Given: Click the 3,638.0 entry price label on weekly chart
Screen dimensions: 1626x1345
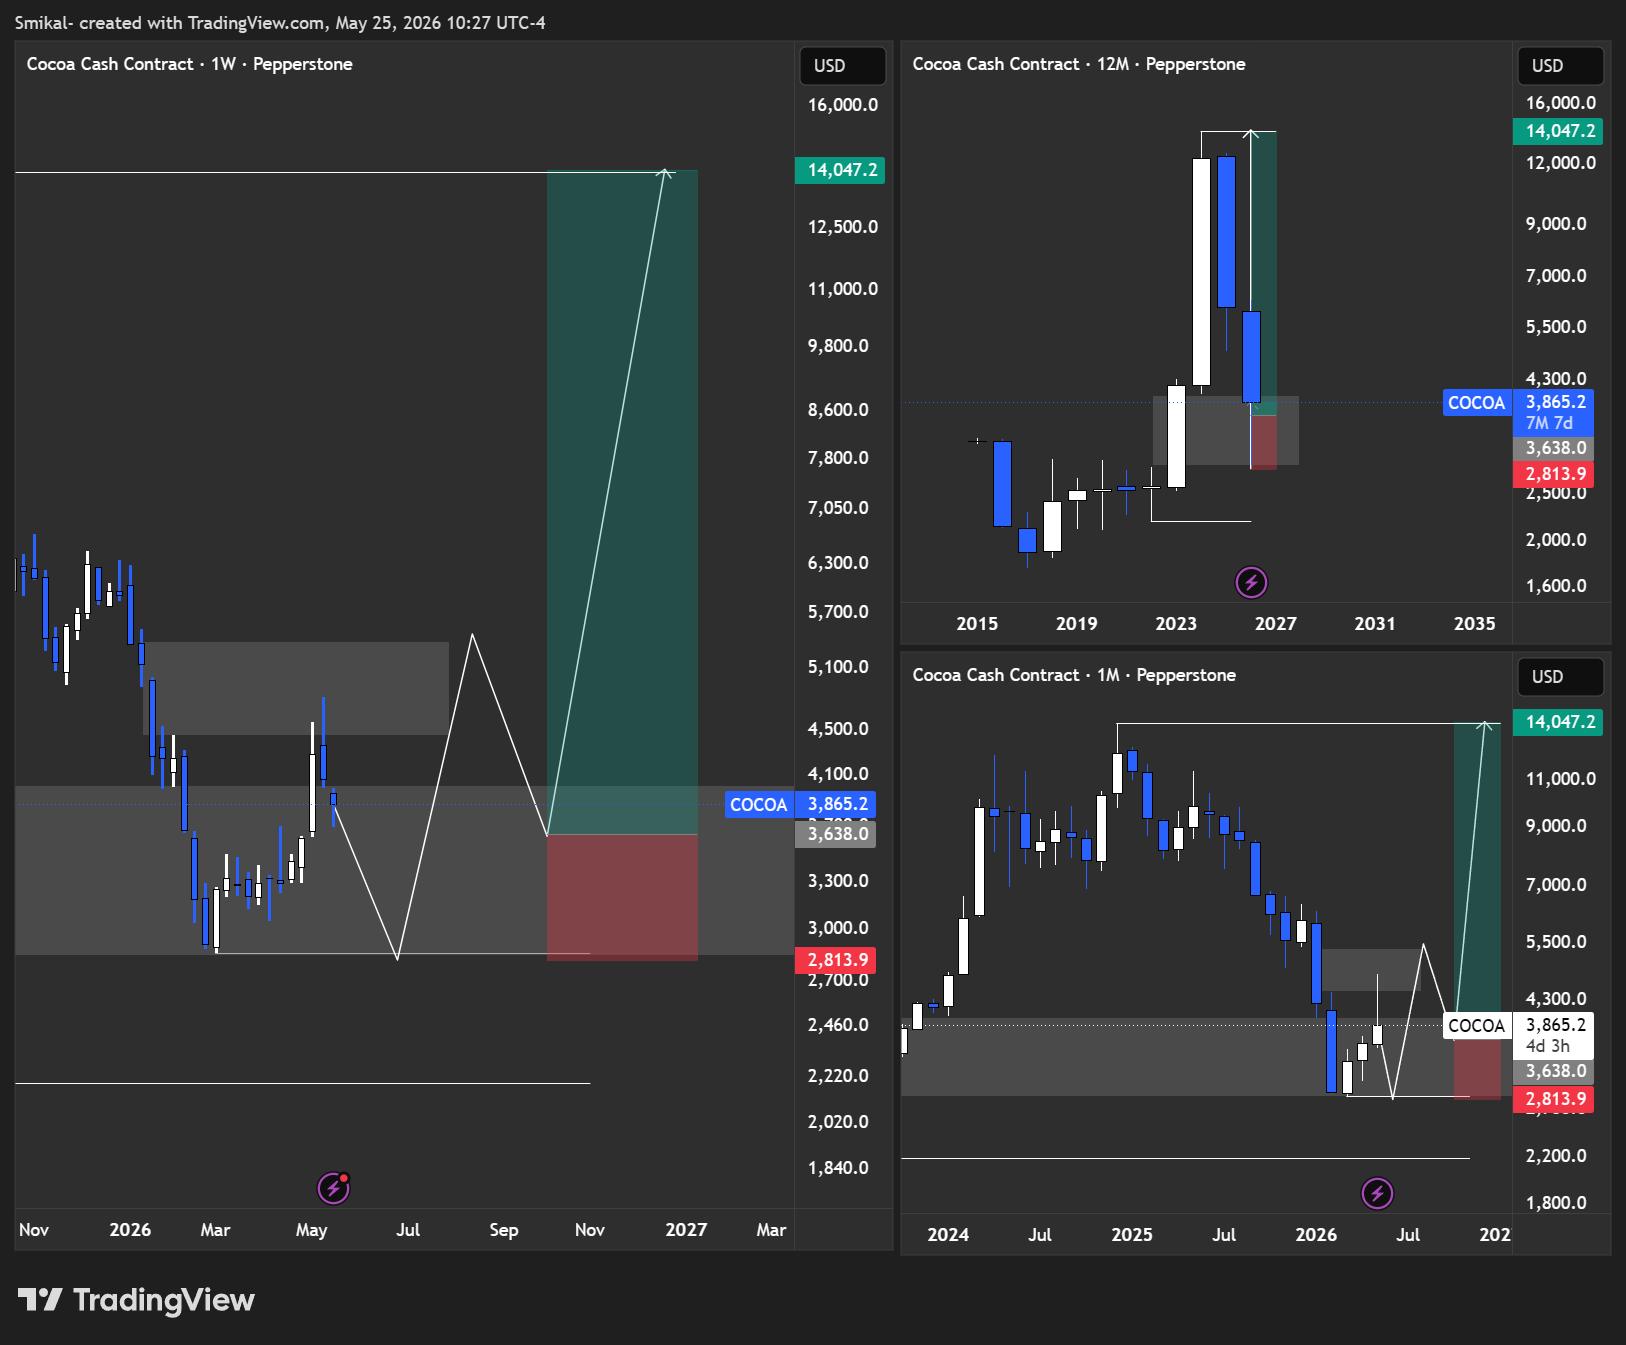Looking at the screenshot, I should pyautogui.click(x=836, y=834).
